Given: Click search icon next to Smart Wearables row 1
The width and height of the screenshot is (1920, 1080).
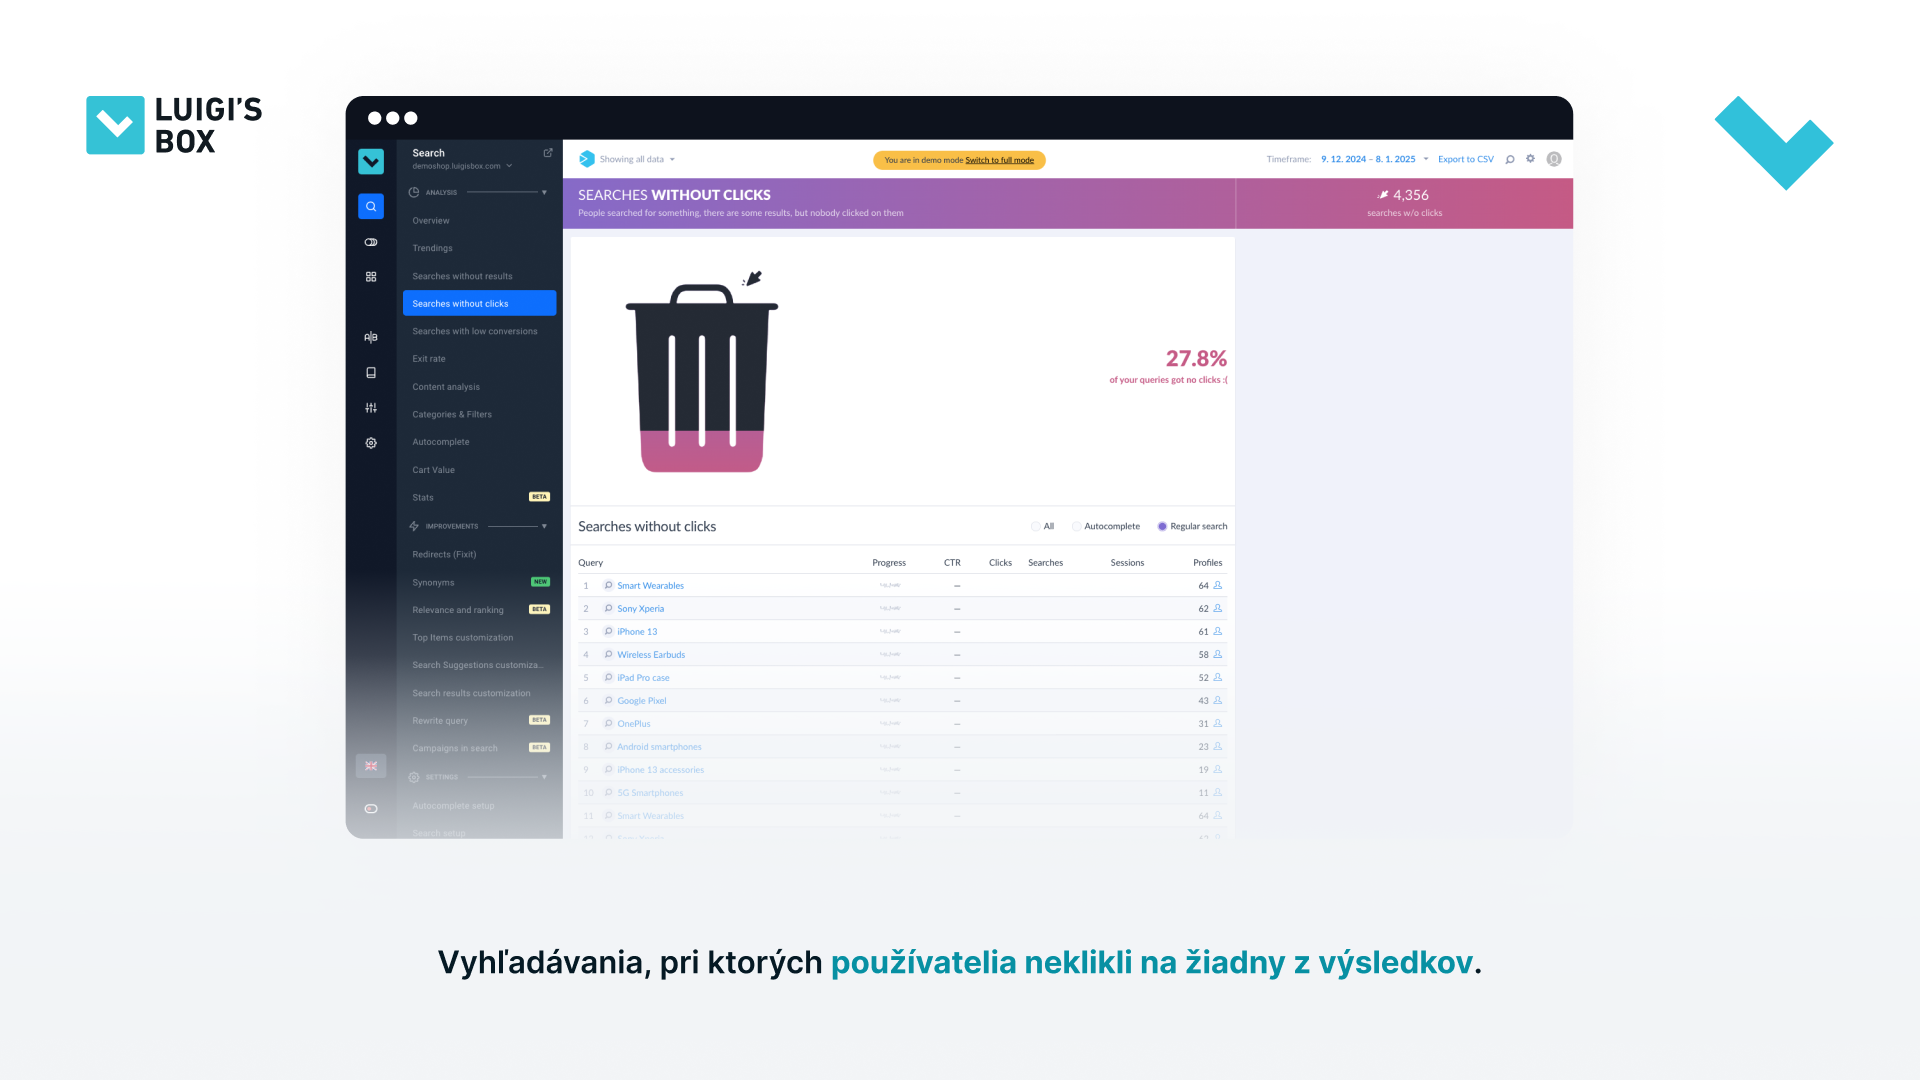Looking at the screenshot, I should coord(608,585).
